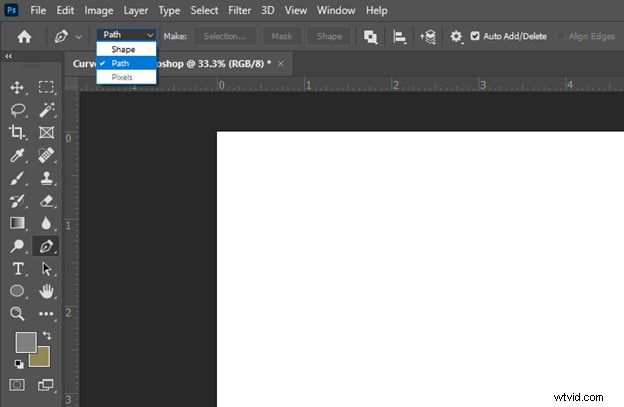Open the gear pen options icon
Viewport: 624px width, 407px height.
(x=456, y=37)
